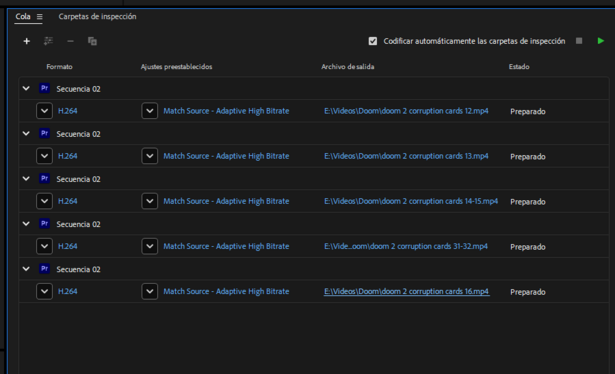Click the Add Output settings icon
The width and height of the screenshot is (615, 374).
48,41
